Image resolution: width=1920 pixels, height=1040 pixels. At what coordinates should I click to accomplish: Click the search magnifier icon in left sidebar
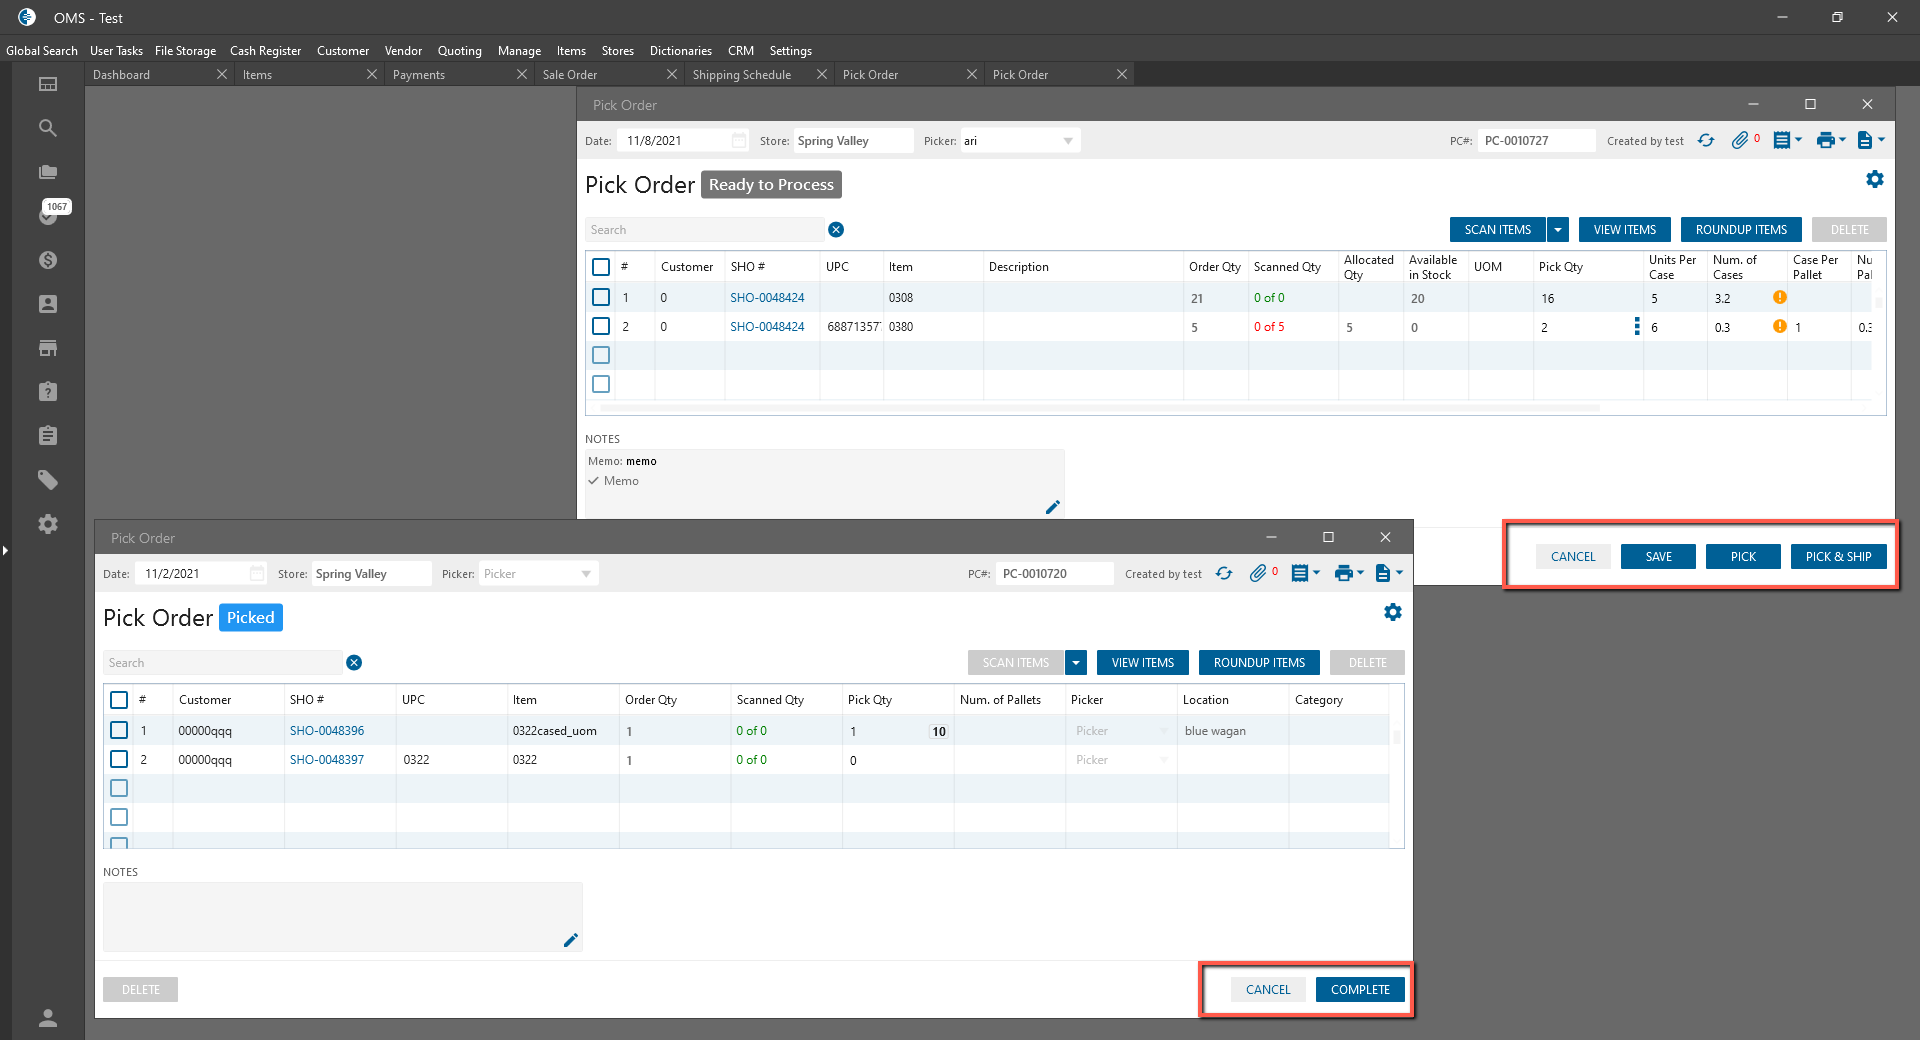[47, 128]
